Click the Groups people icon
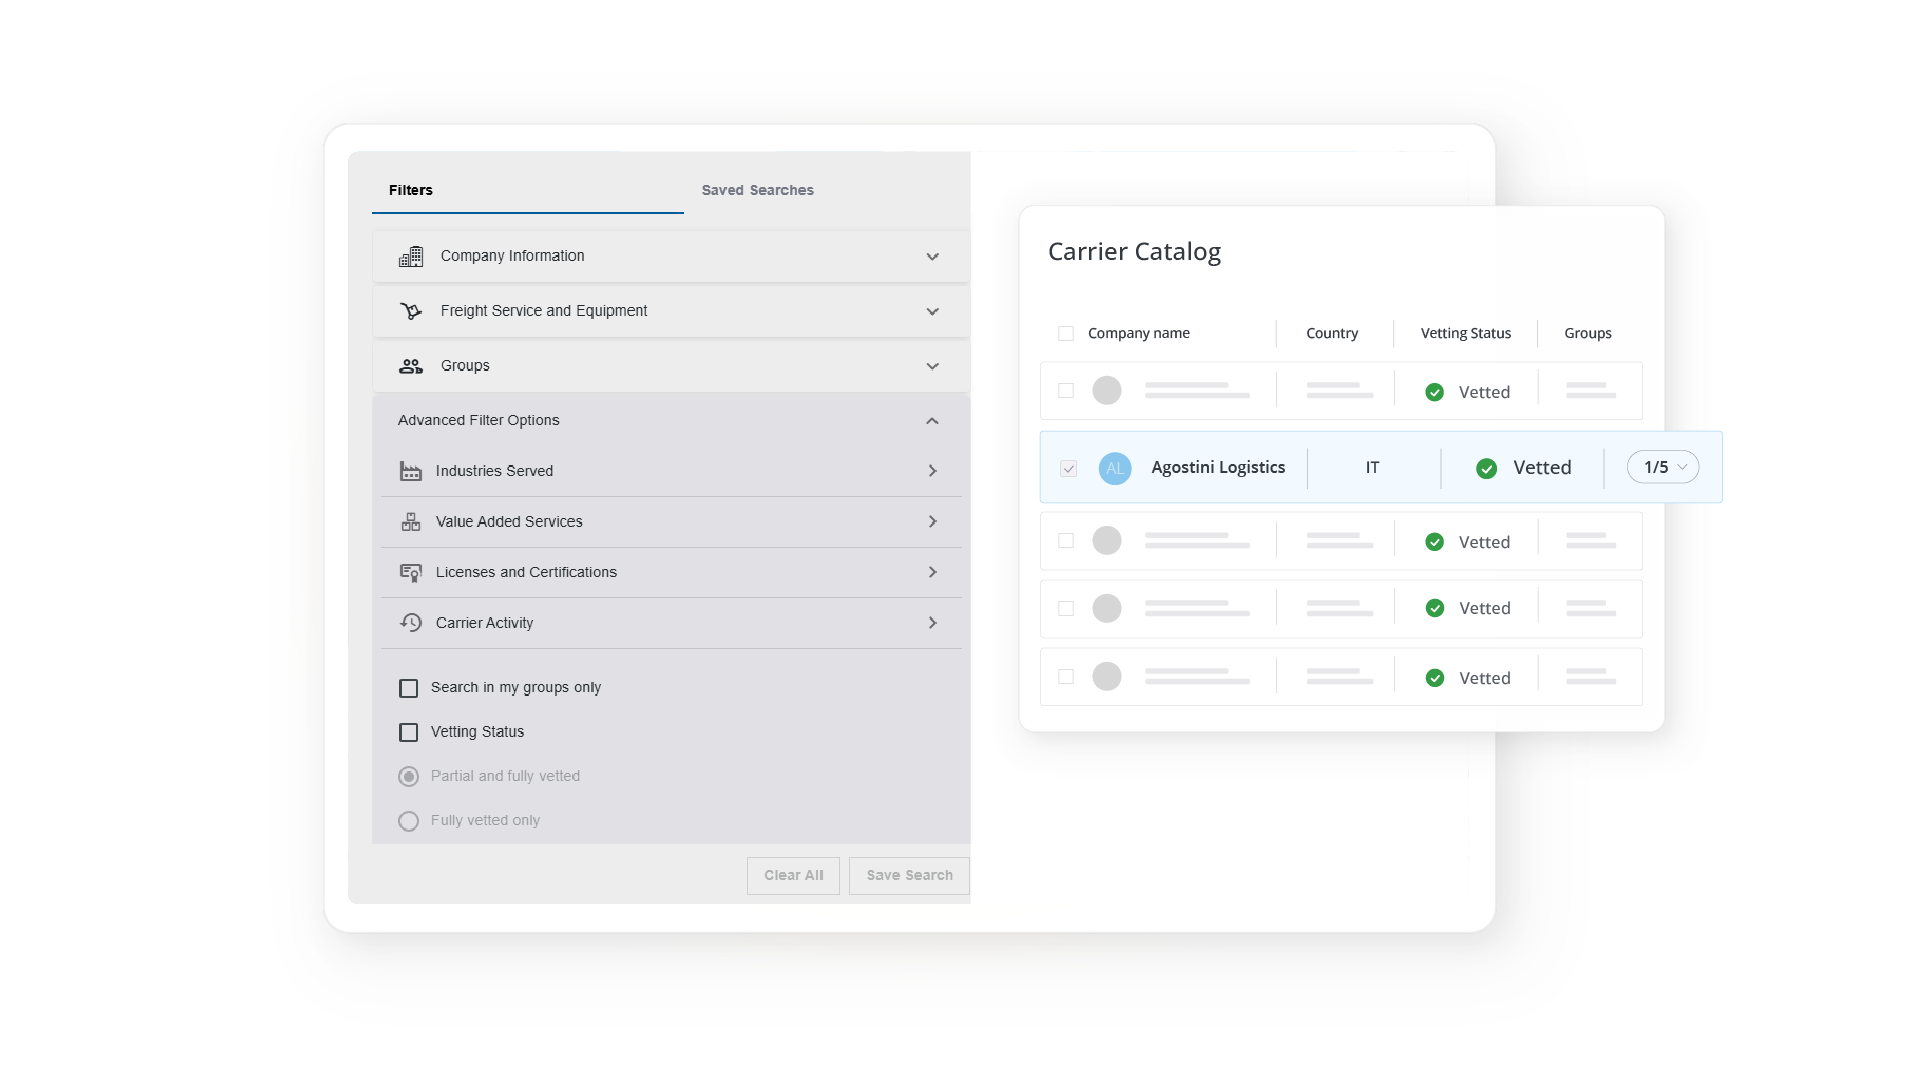This screenshot has height=1081, width=1921. pyautogui.click(x=412, y=366)
